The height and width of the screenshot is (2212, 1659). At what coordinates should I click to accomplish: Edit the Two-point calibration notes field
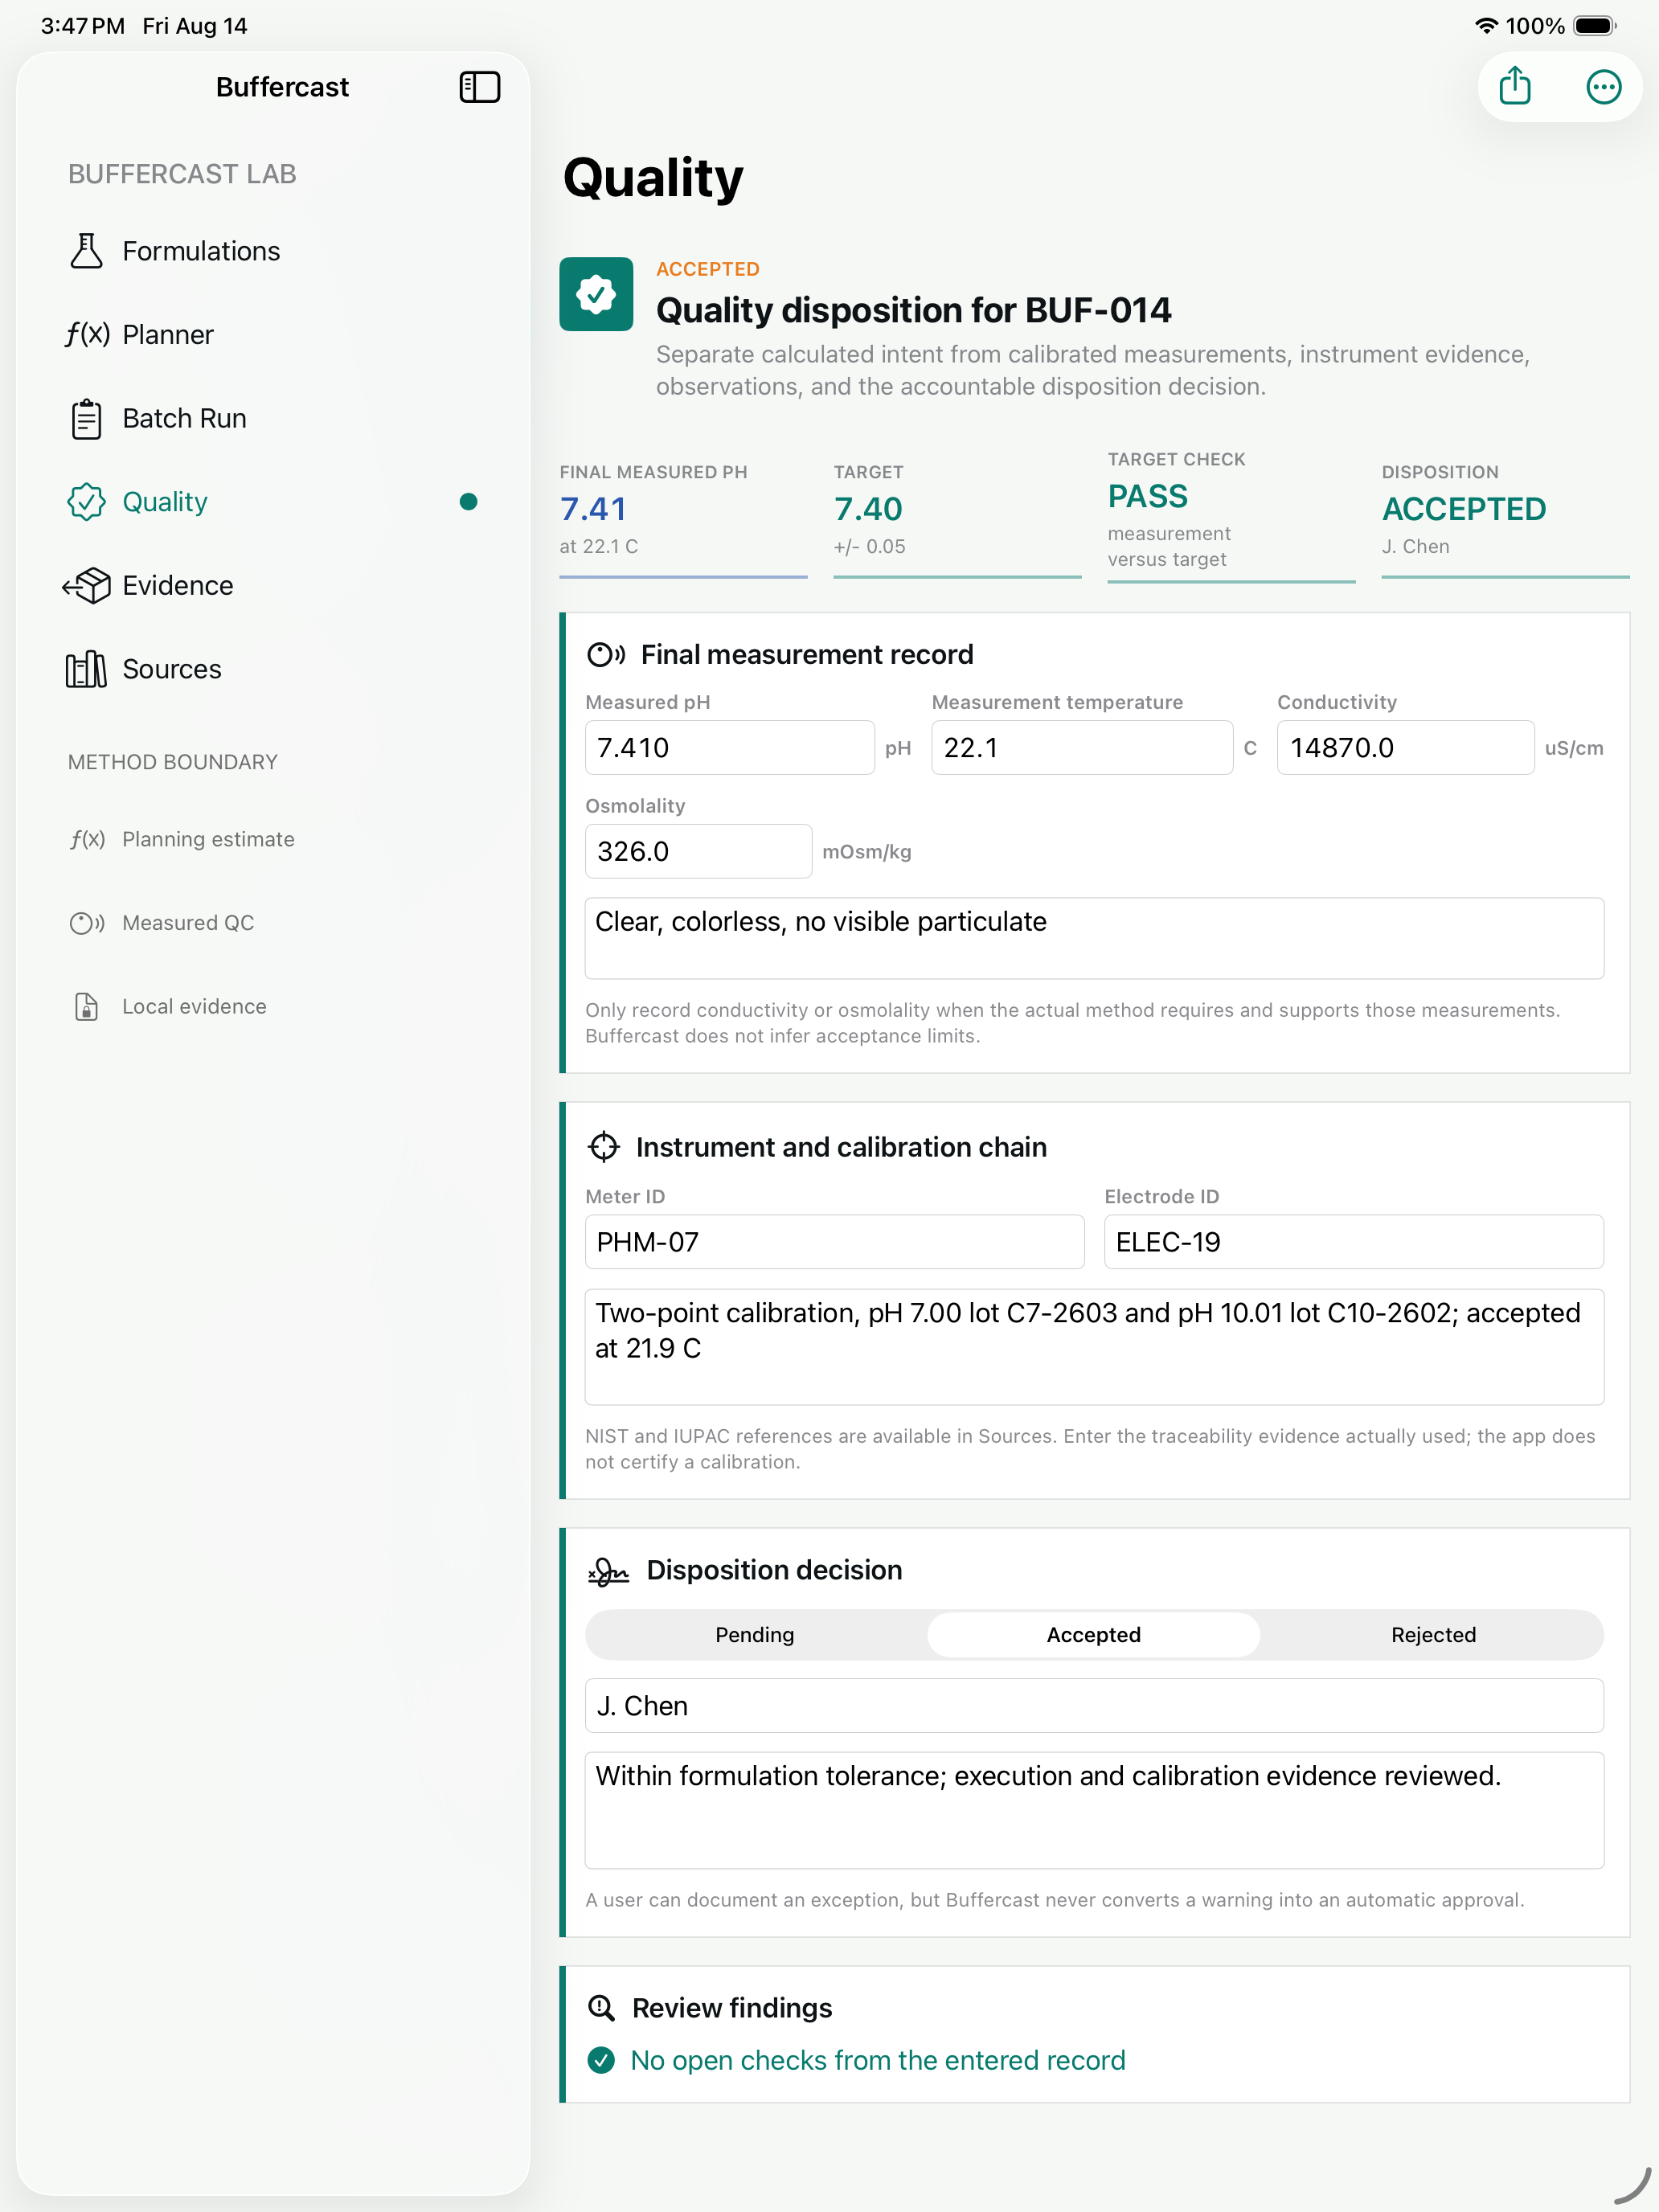tap(1094, 1347)
